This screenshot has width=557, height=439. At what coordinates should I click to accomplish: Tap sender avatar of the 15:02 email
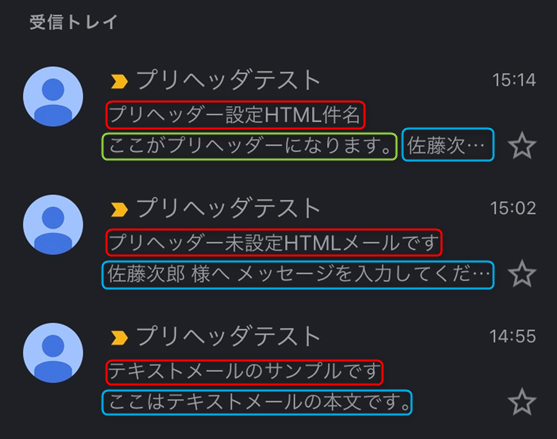(53, 224)
